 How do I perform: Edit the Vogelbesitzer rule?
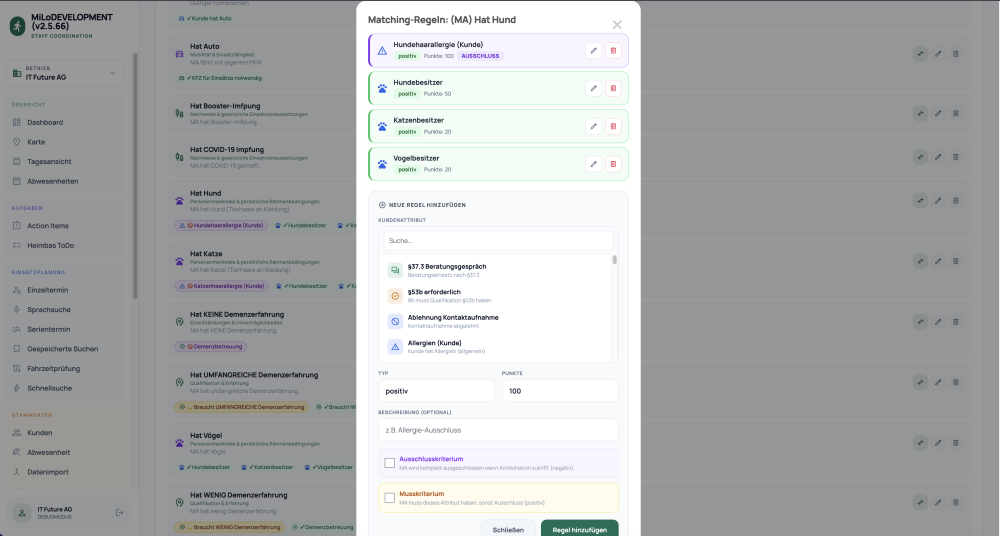coord(593,164)
